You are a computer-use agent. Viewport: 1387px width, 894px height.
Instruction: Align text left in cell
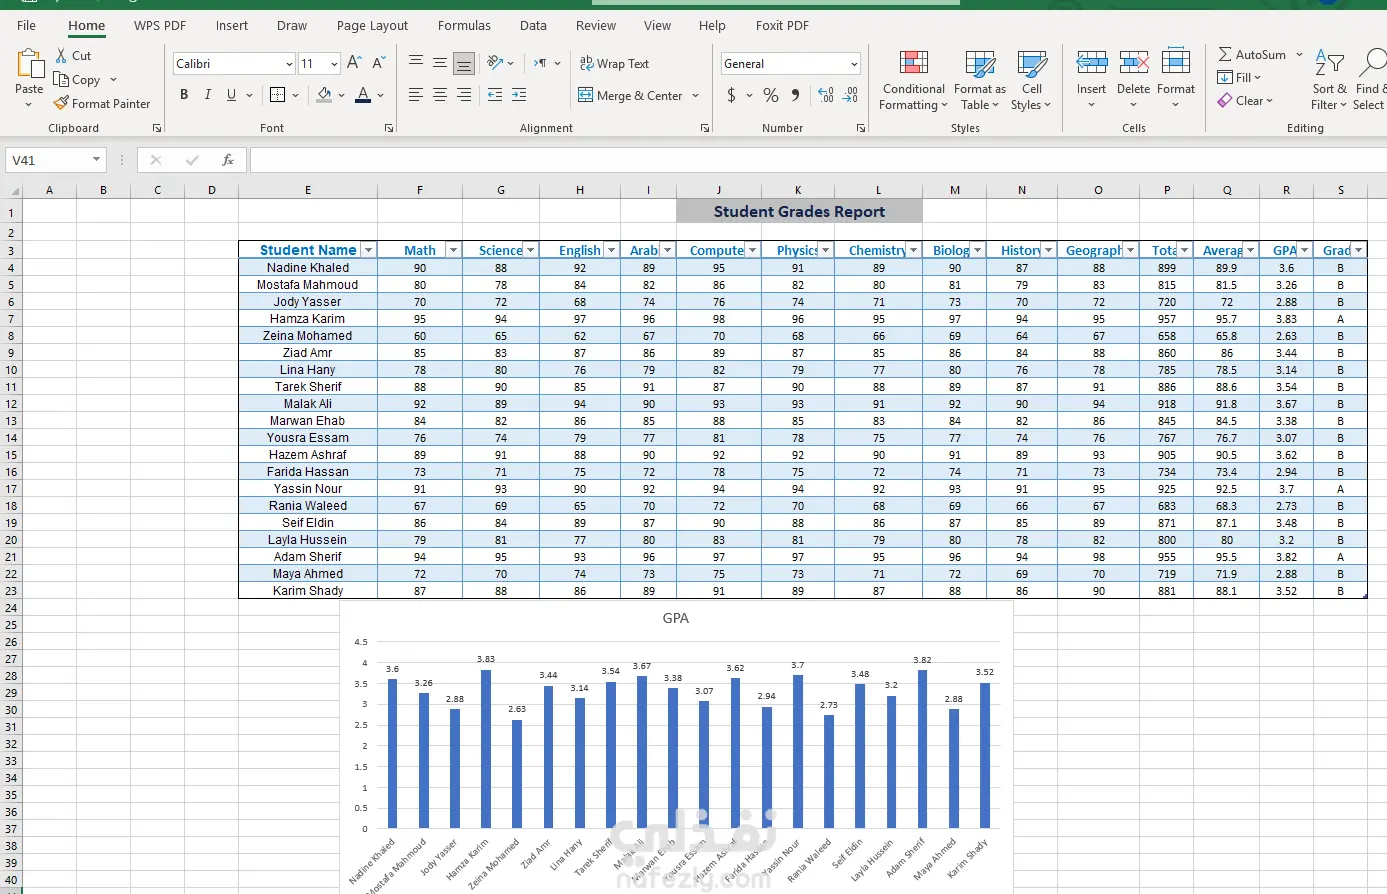pos(416,95)
